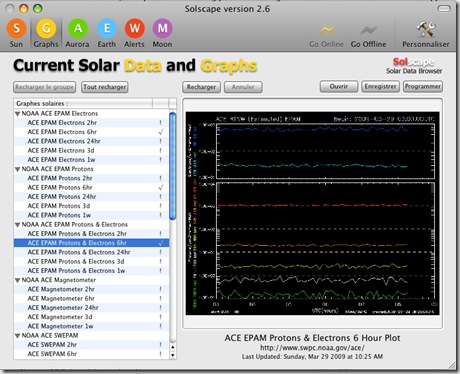Select ACE EPAM Protons 3d row
Screen dimensions: 460x374
click(91, 206)
